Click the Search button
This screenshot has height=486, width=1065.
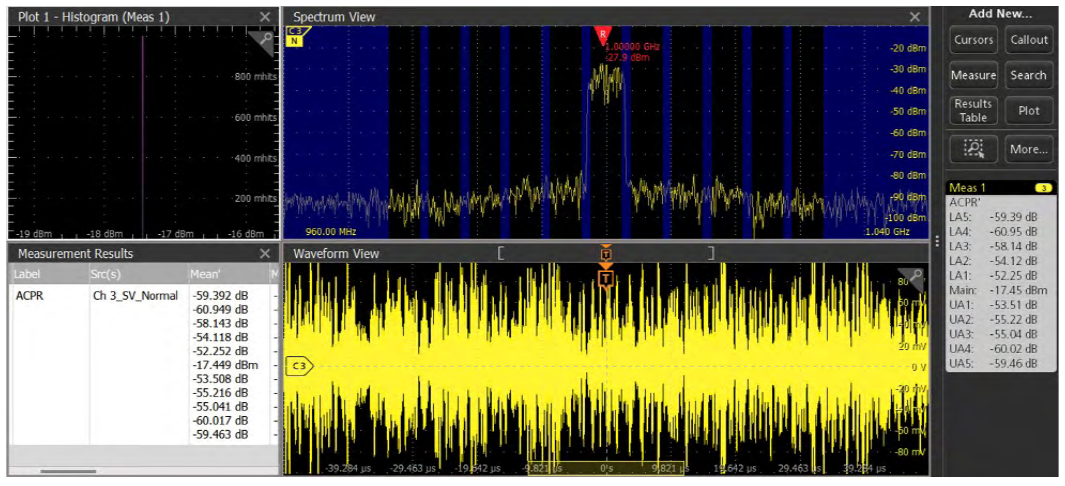click(1028, 75)
